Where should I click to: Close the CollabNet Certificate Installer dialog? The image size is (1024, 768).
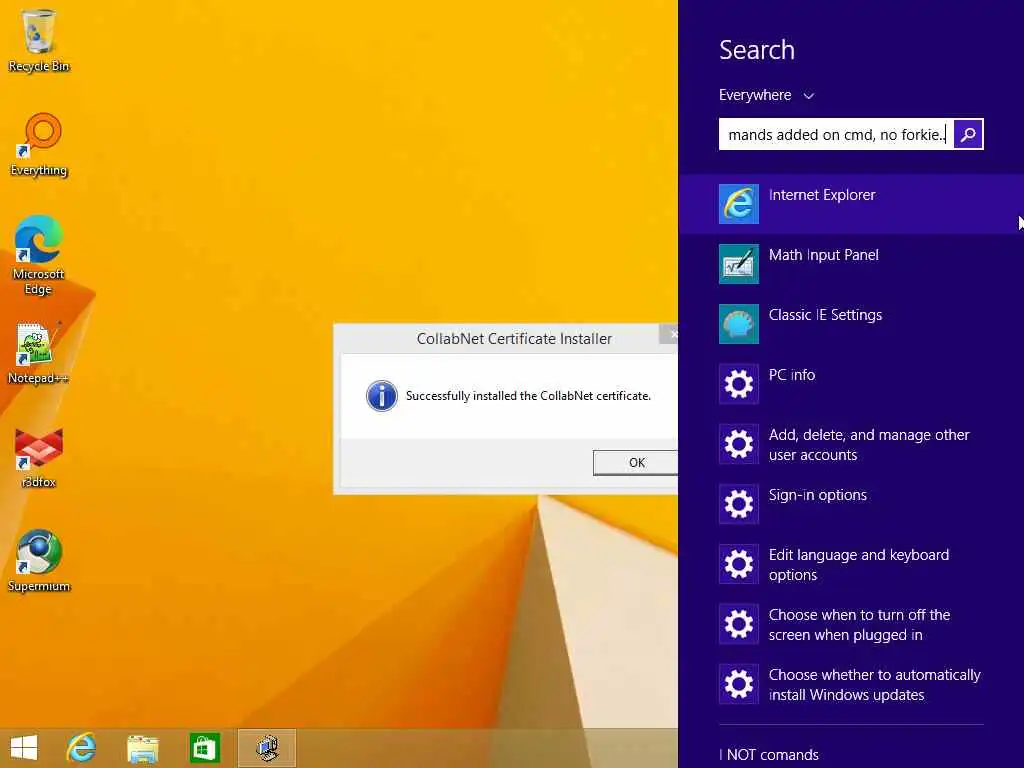(669, 334)
